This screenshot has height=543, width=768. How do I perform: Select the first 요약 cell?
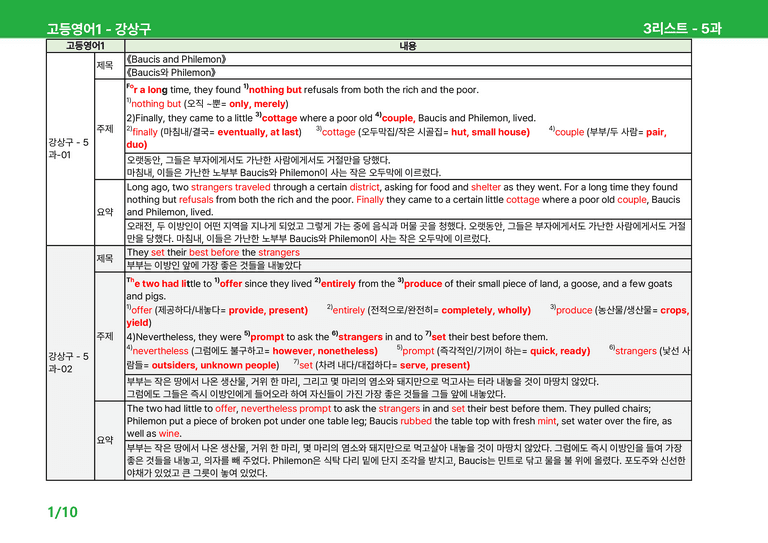point(109,212)
